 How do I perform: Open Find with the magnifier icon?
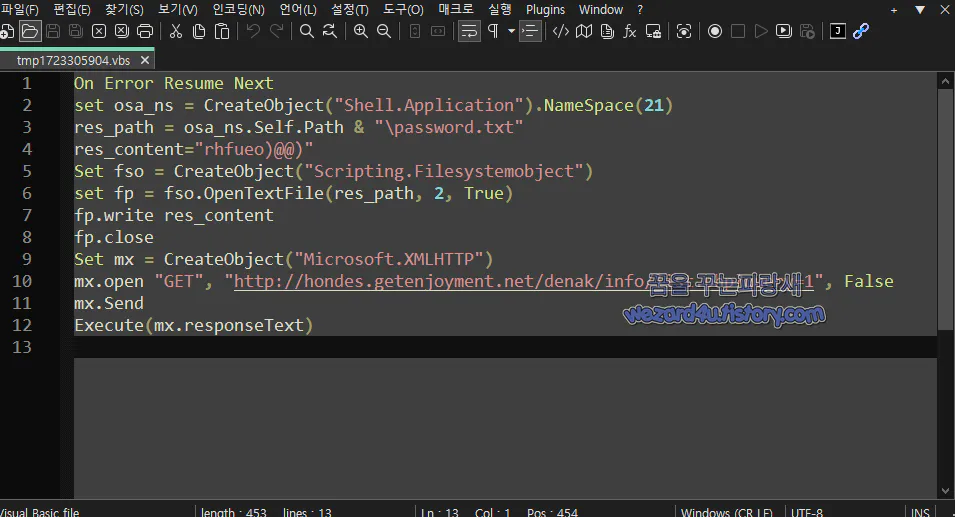[x=307, y=31]
